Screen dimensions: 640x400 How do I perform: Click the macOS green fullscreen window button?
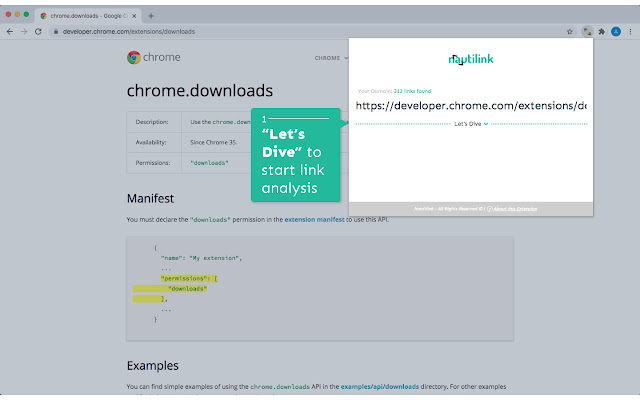(26, 14)
